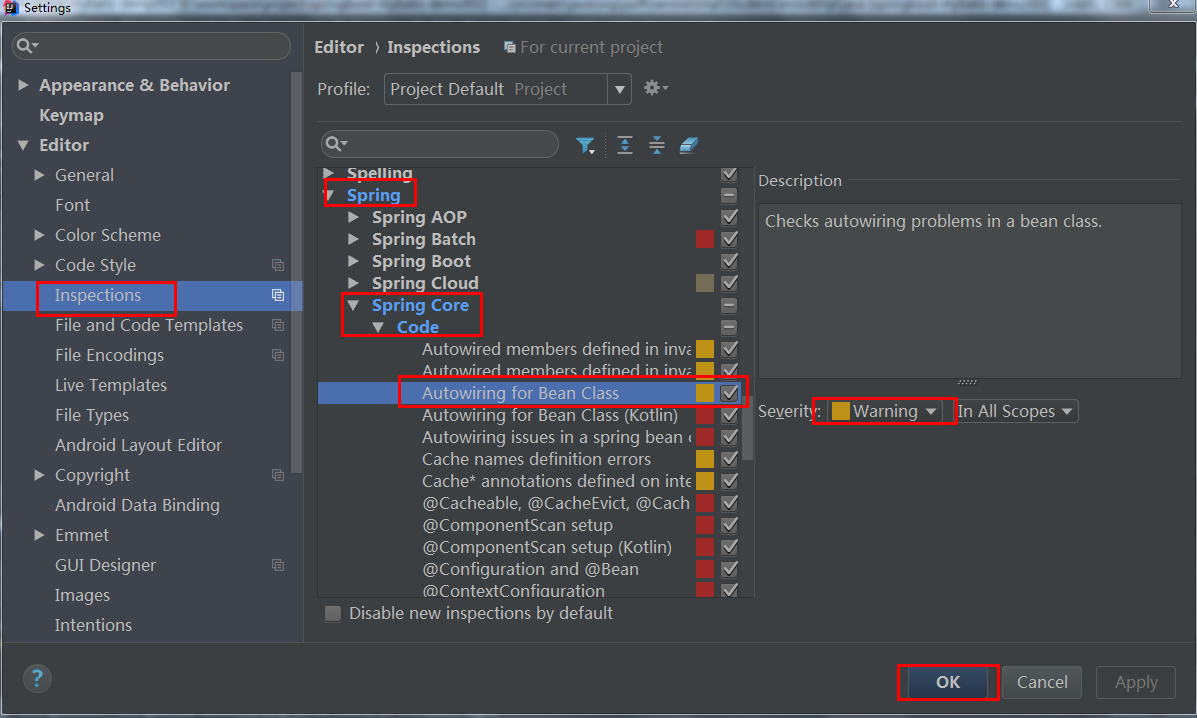Click the filter inspections funnel icon
Viewport: 1197px width, 718px height.
[x=585, y=145]
